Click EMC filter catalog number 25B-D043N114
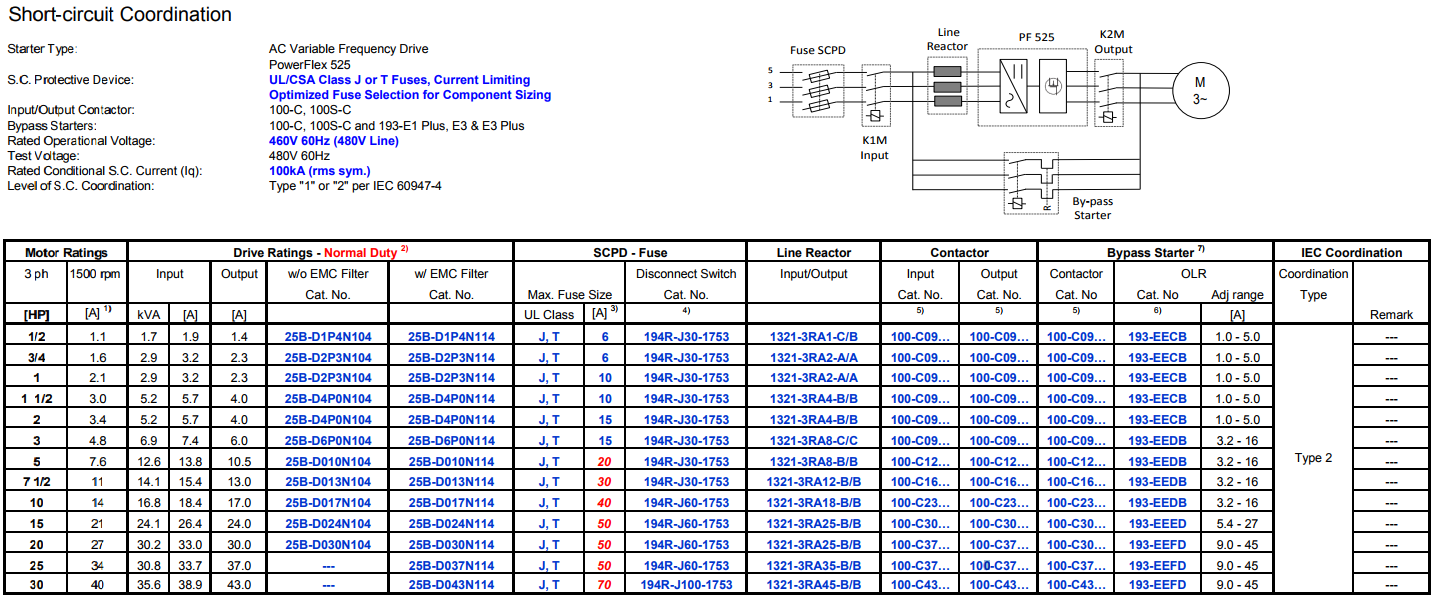 tap(452, 585)
